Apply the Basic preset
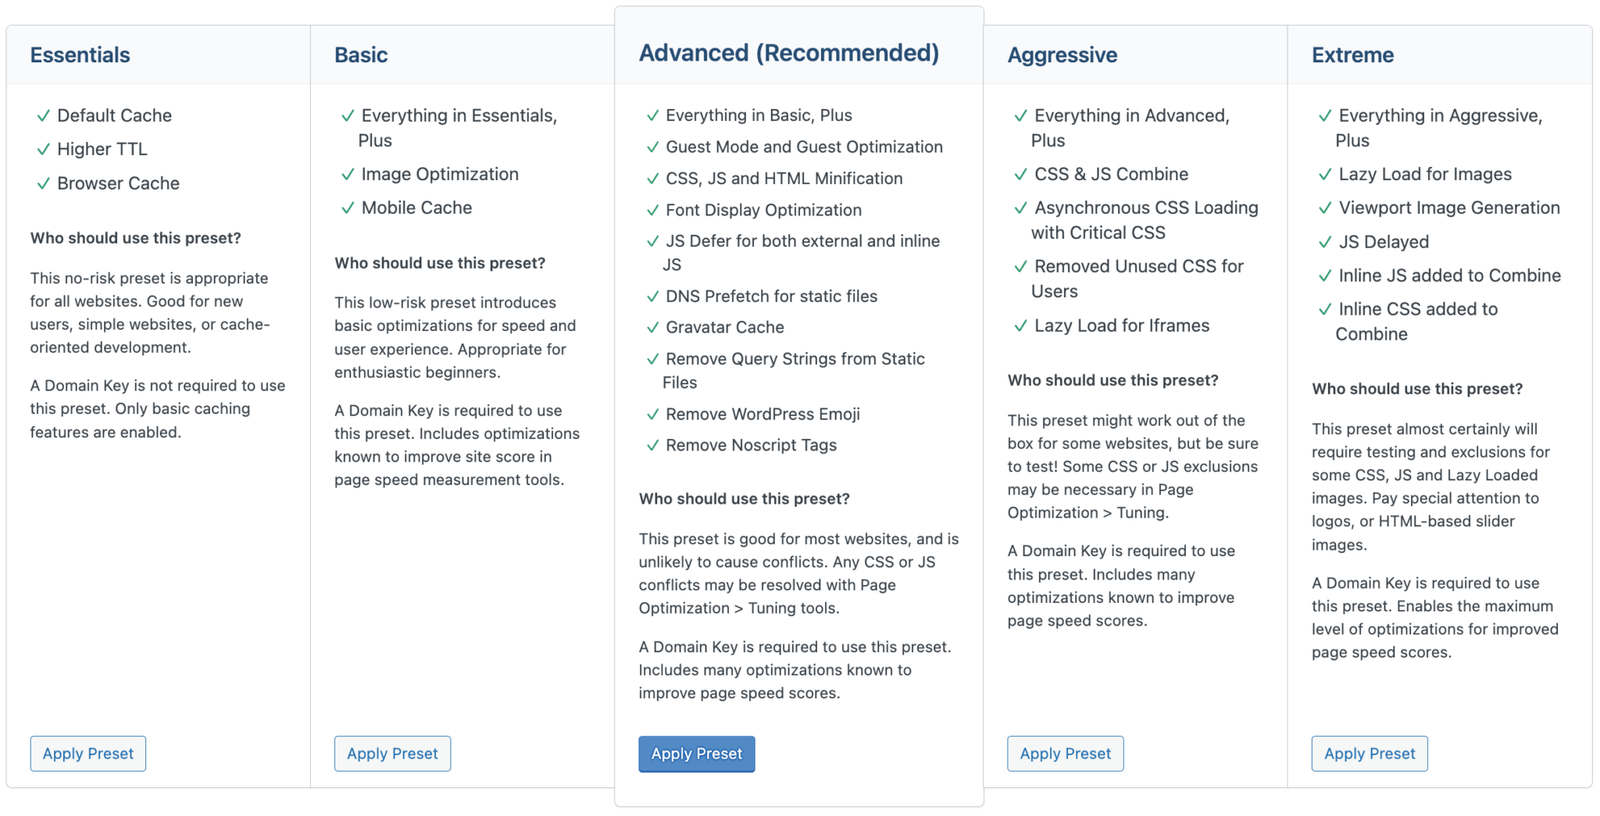1600x816 pixels. pos(392,754)
